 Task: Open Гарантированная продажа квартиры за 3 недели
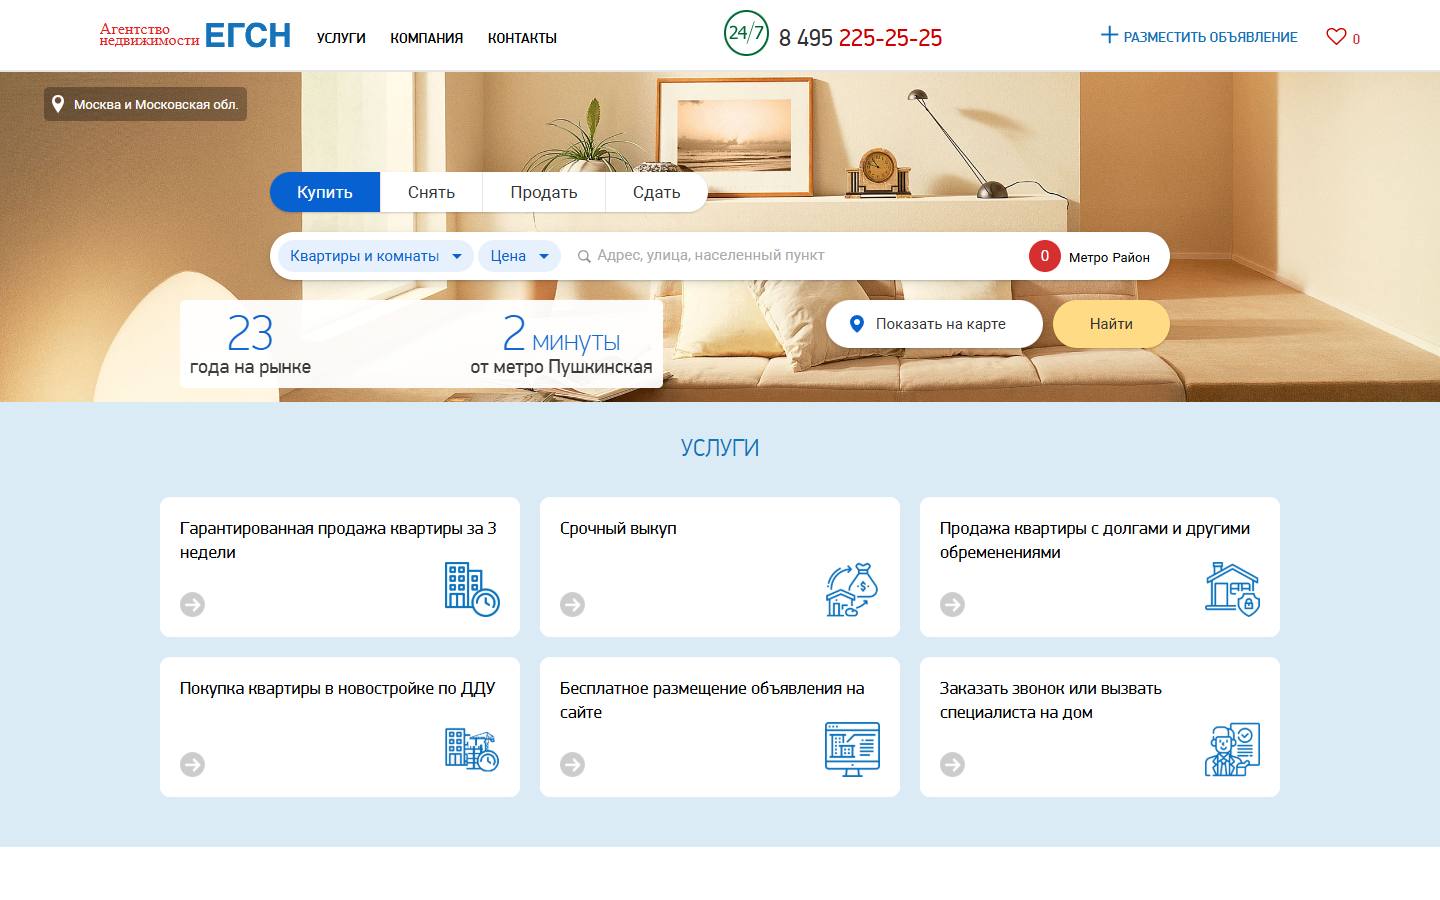click(338, 540)
